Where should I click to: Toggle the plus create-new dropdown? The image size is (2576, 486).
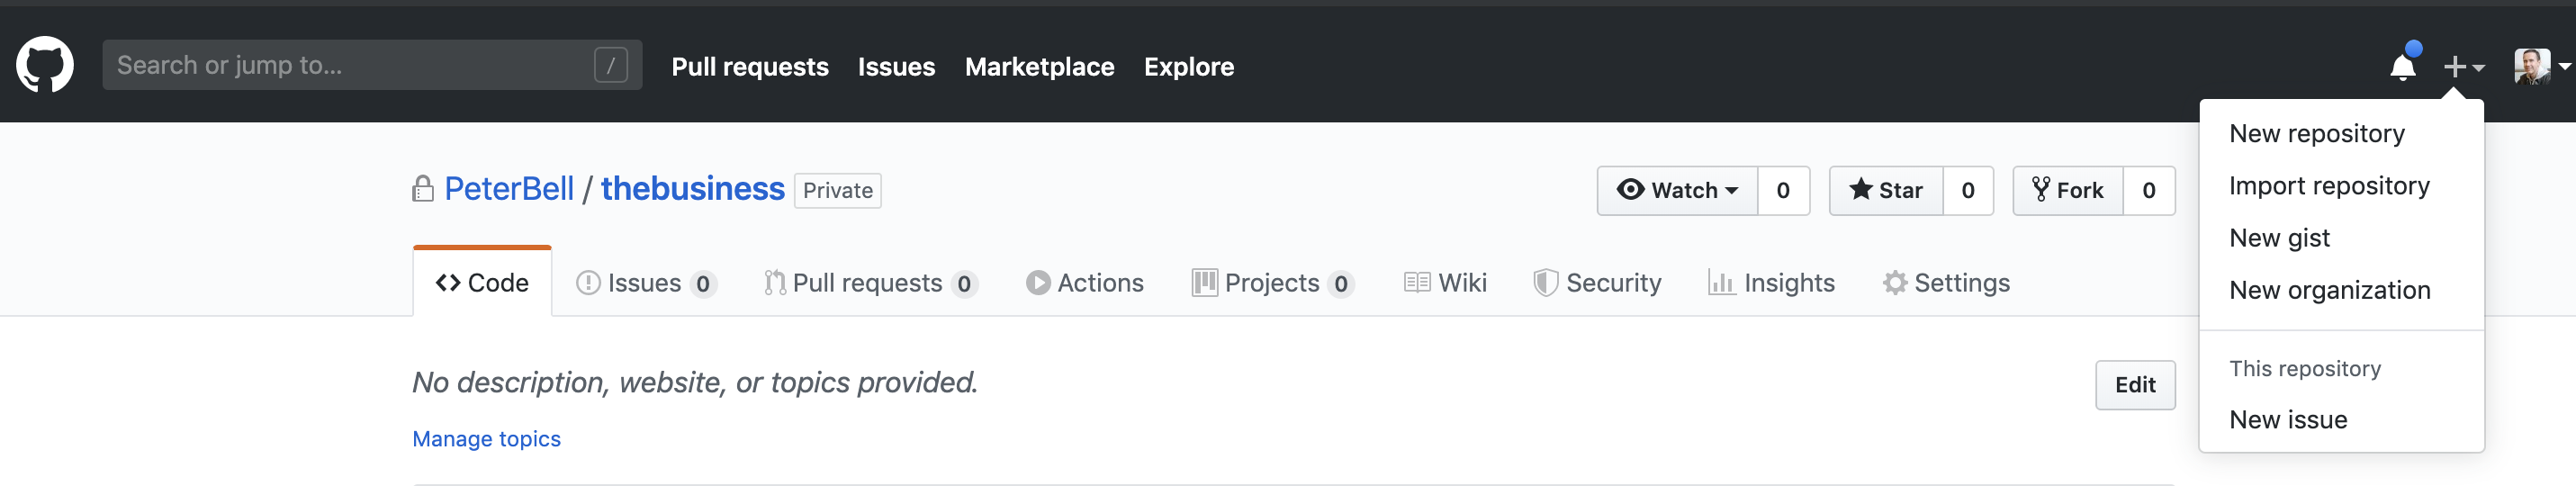(x=2464, y=67)
